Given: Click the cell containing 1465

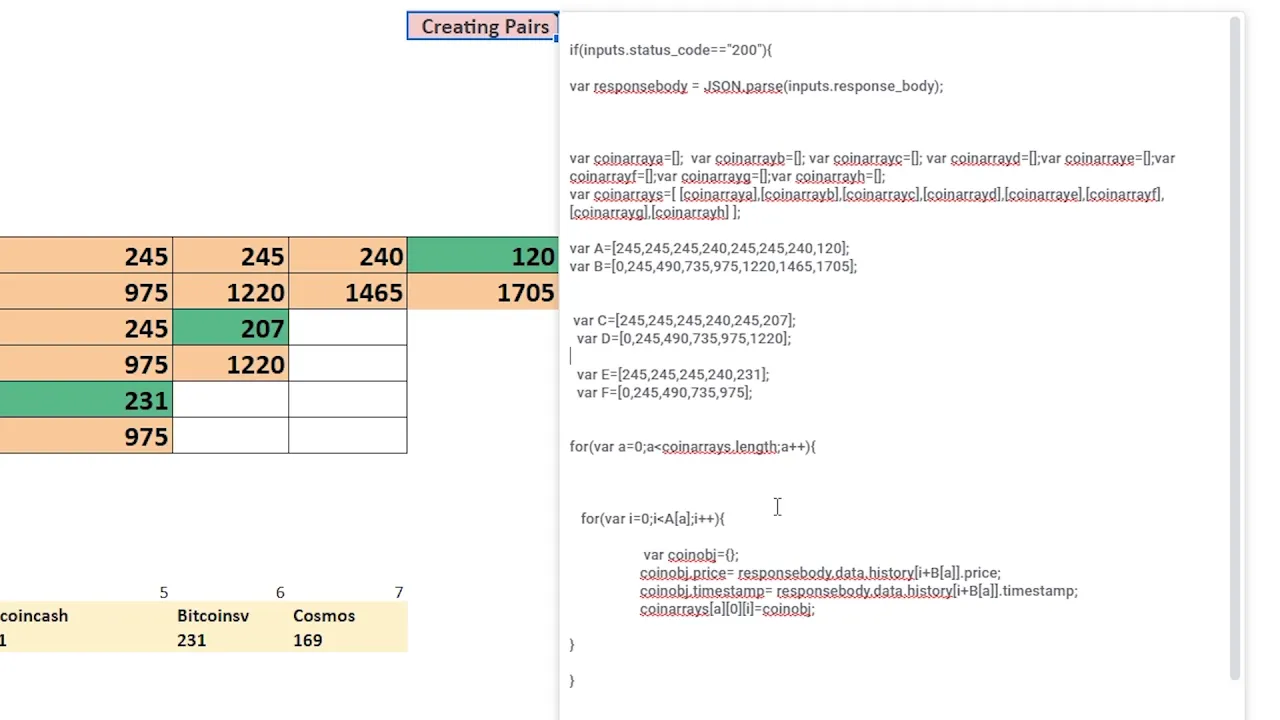Looking at the screenshot, I should coord(347,292).
